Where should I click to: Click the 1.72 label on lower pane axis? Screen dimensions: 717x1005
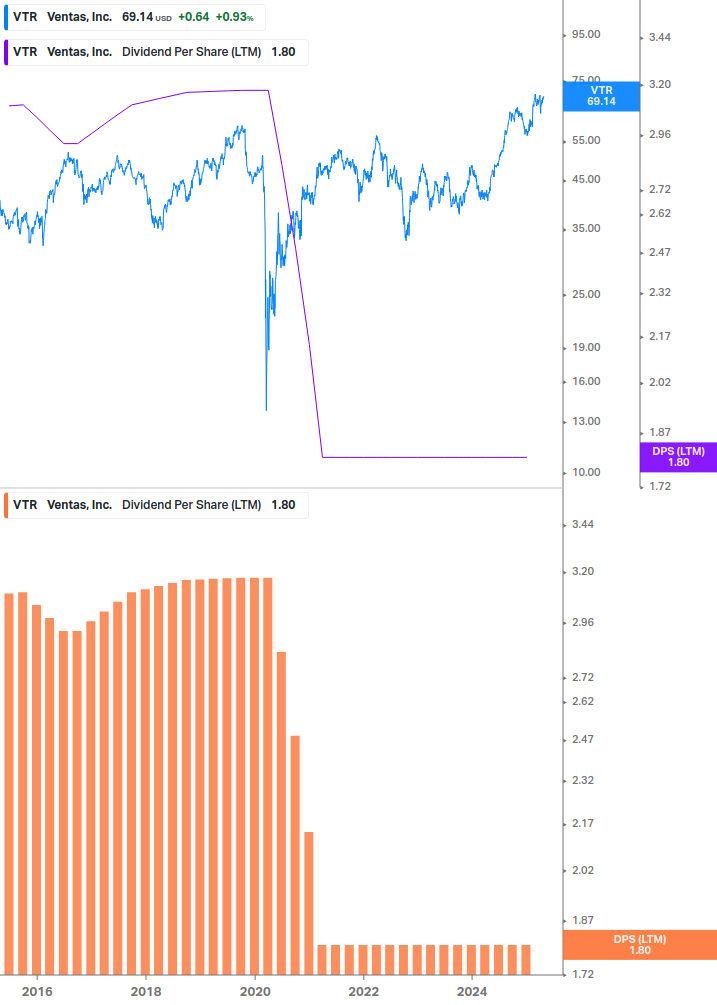pos(583,974)
